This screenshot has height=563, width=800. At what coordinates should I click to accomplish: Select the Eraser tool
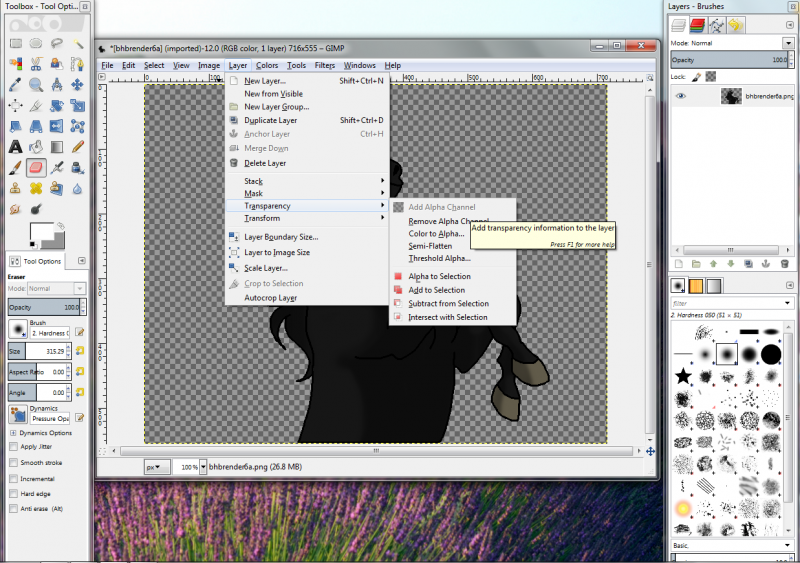pyautogui.click(x=36, y=168)
